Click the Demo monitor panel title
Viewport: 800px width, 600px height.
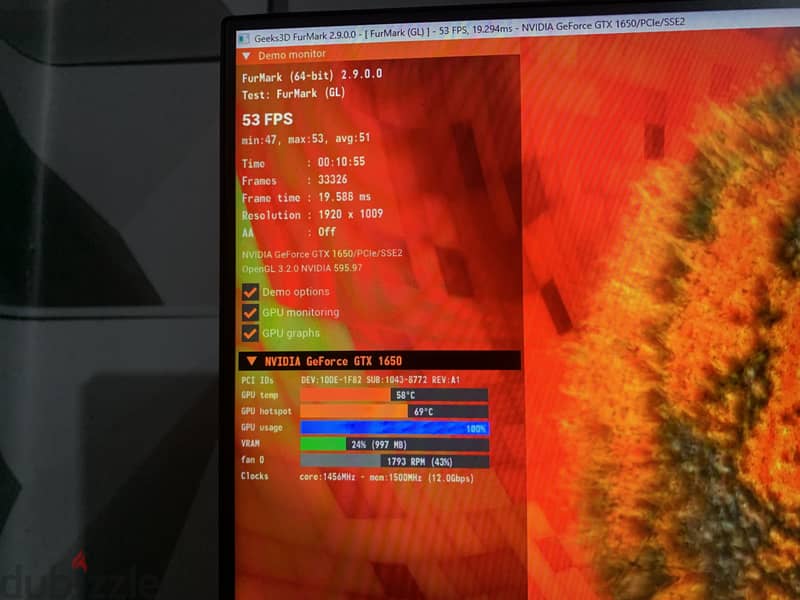tap(292, 55)
